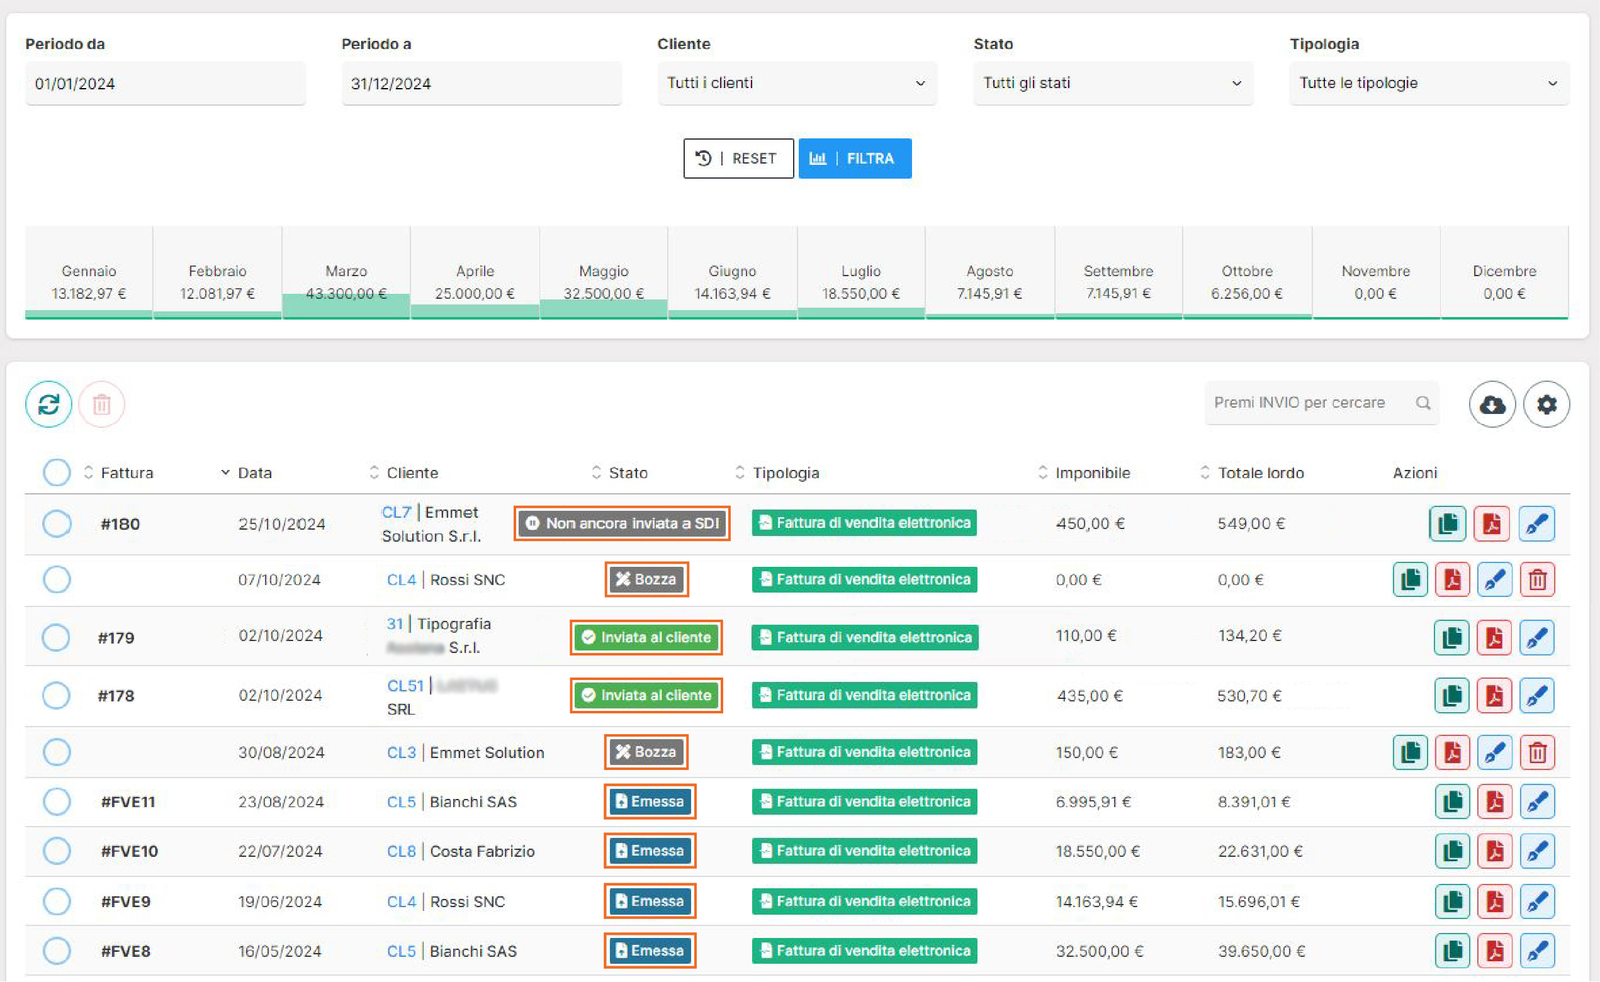Click the RESET button
This screenshot has width=1600, height=982.
(x=738, y=159)
